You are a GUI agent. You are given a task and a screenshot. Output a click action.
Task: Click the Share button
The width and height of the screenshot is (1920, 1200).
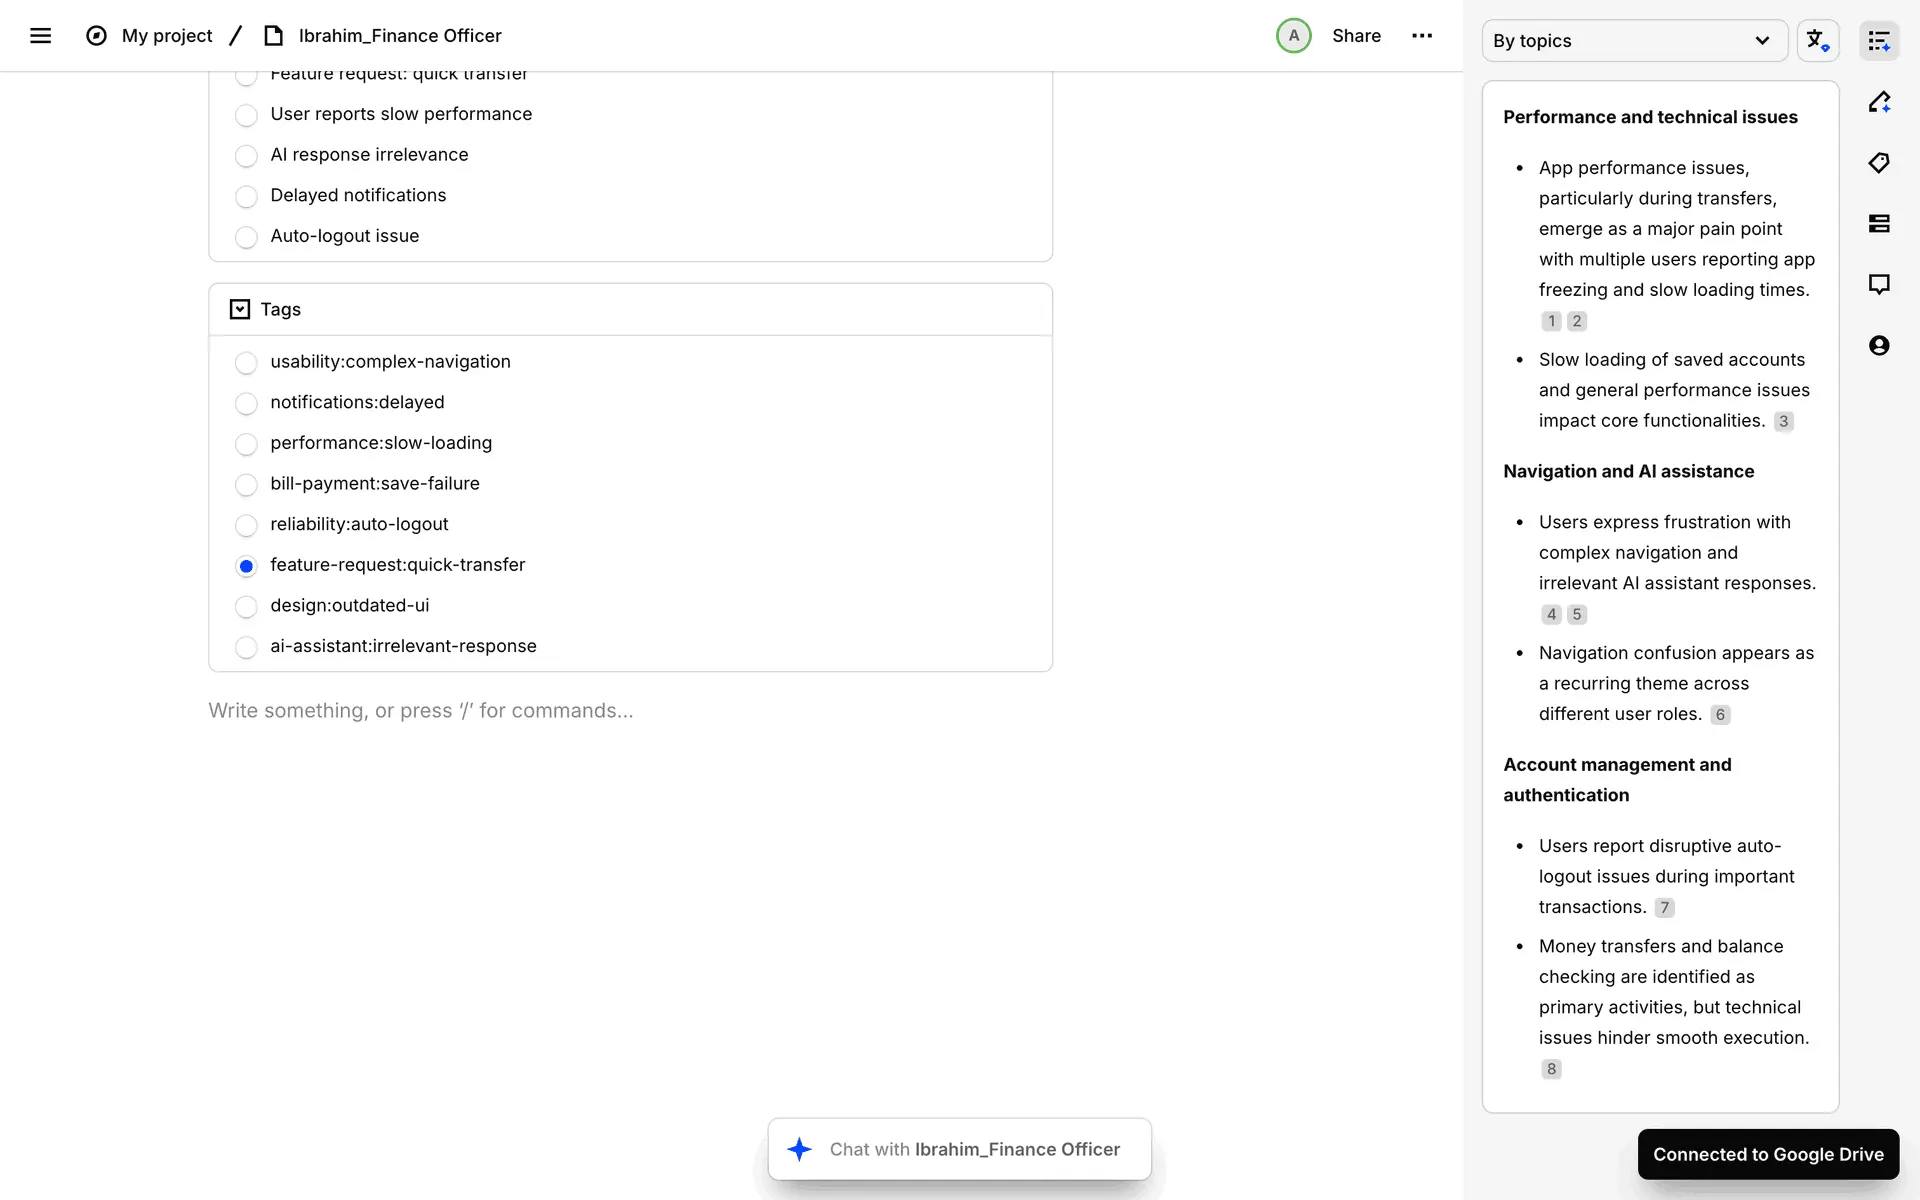pyautogui.click(x=1356, y=36)
